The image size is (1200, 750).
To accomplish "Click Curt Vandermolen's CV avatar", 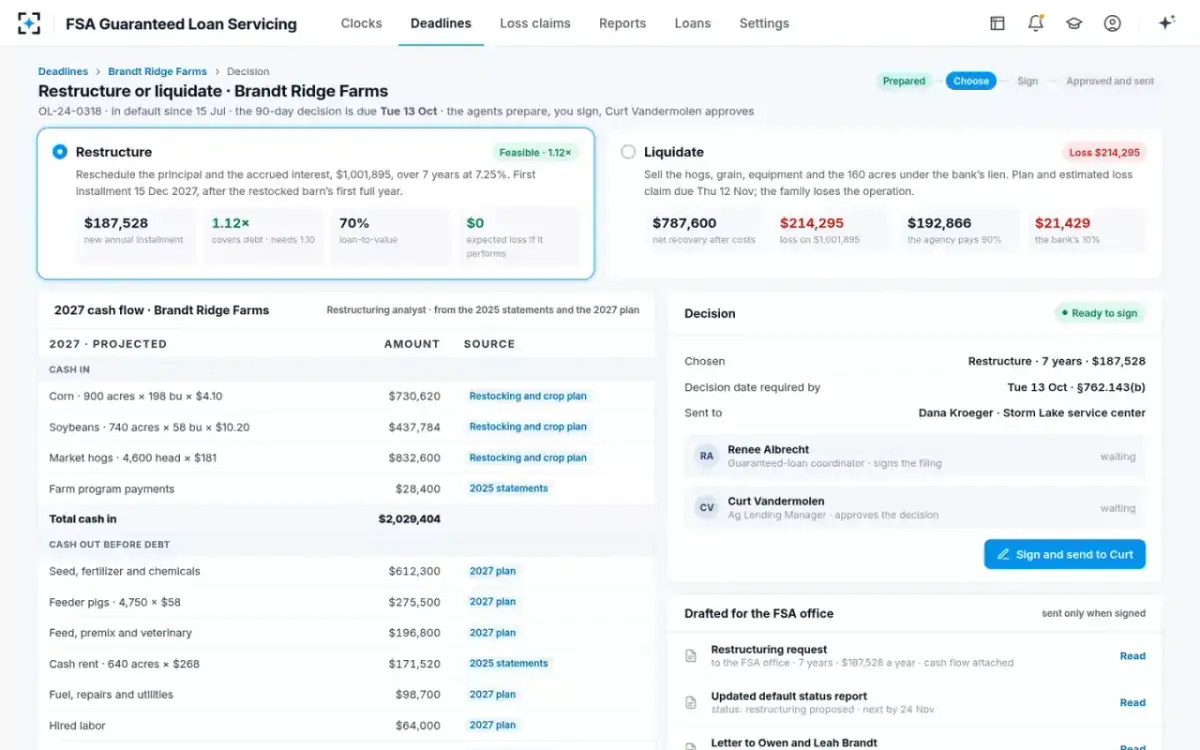I will pos(707,507).
